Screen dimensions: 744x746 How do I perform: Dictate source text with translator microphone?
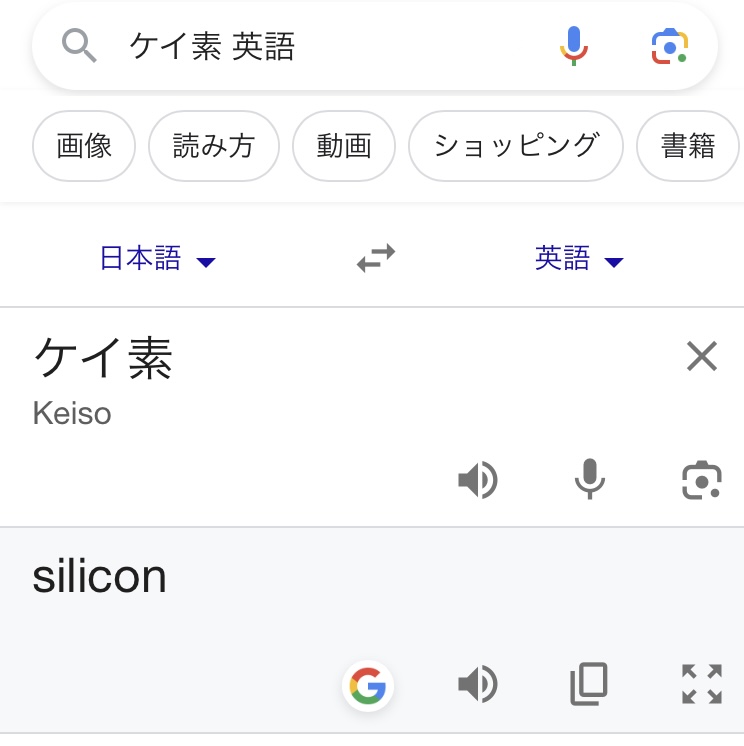click(x=590, y=481)
